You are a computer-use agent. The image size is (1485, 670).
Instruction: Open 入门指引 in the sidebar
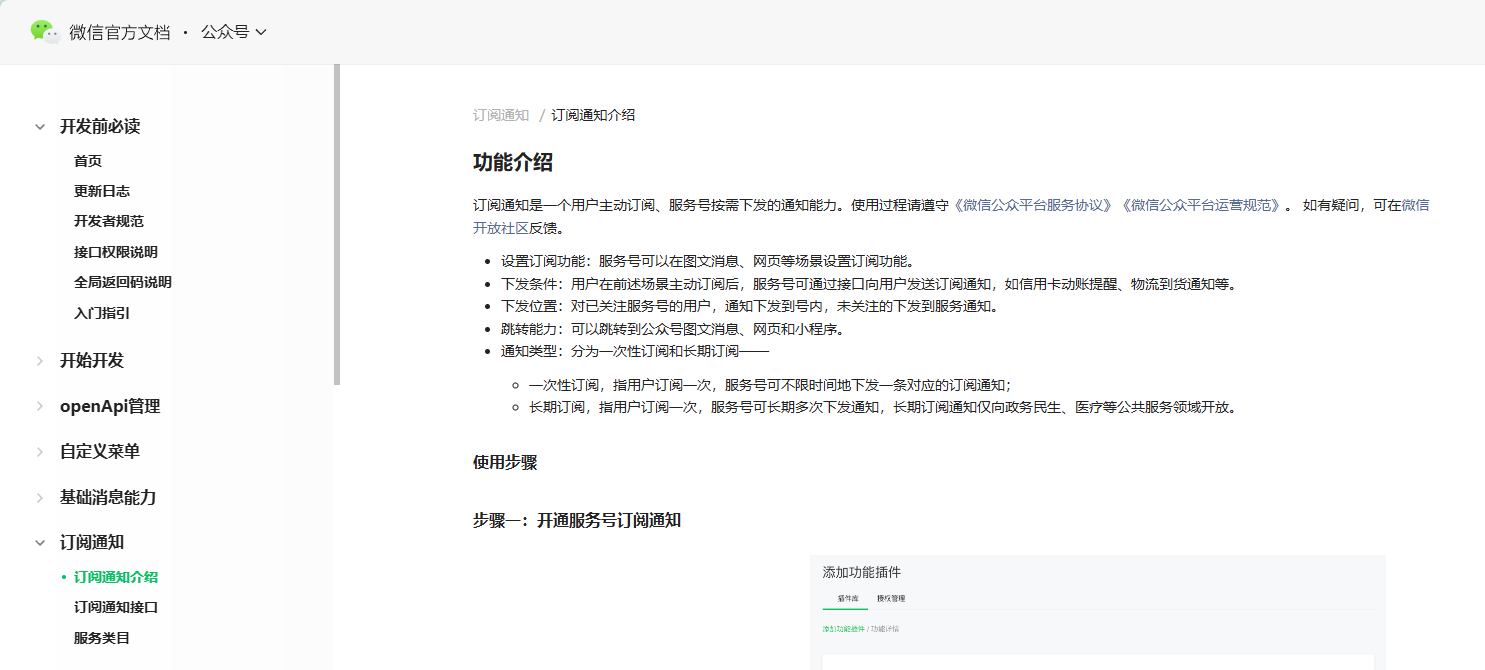tap(102, 313)
